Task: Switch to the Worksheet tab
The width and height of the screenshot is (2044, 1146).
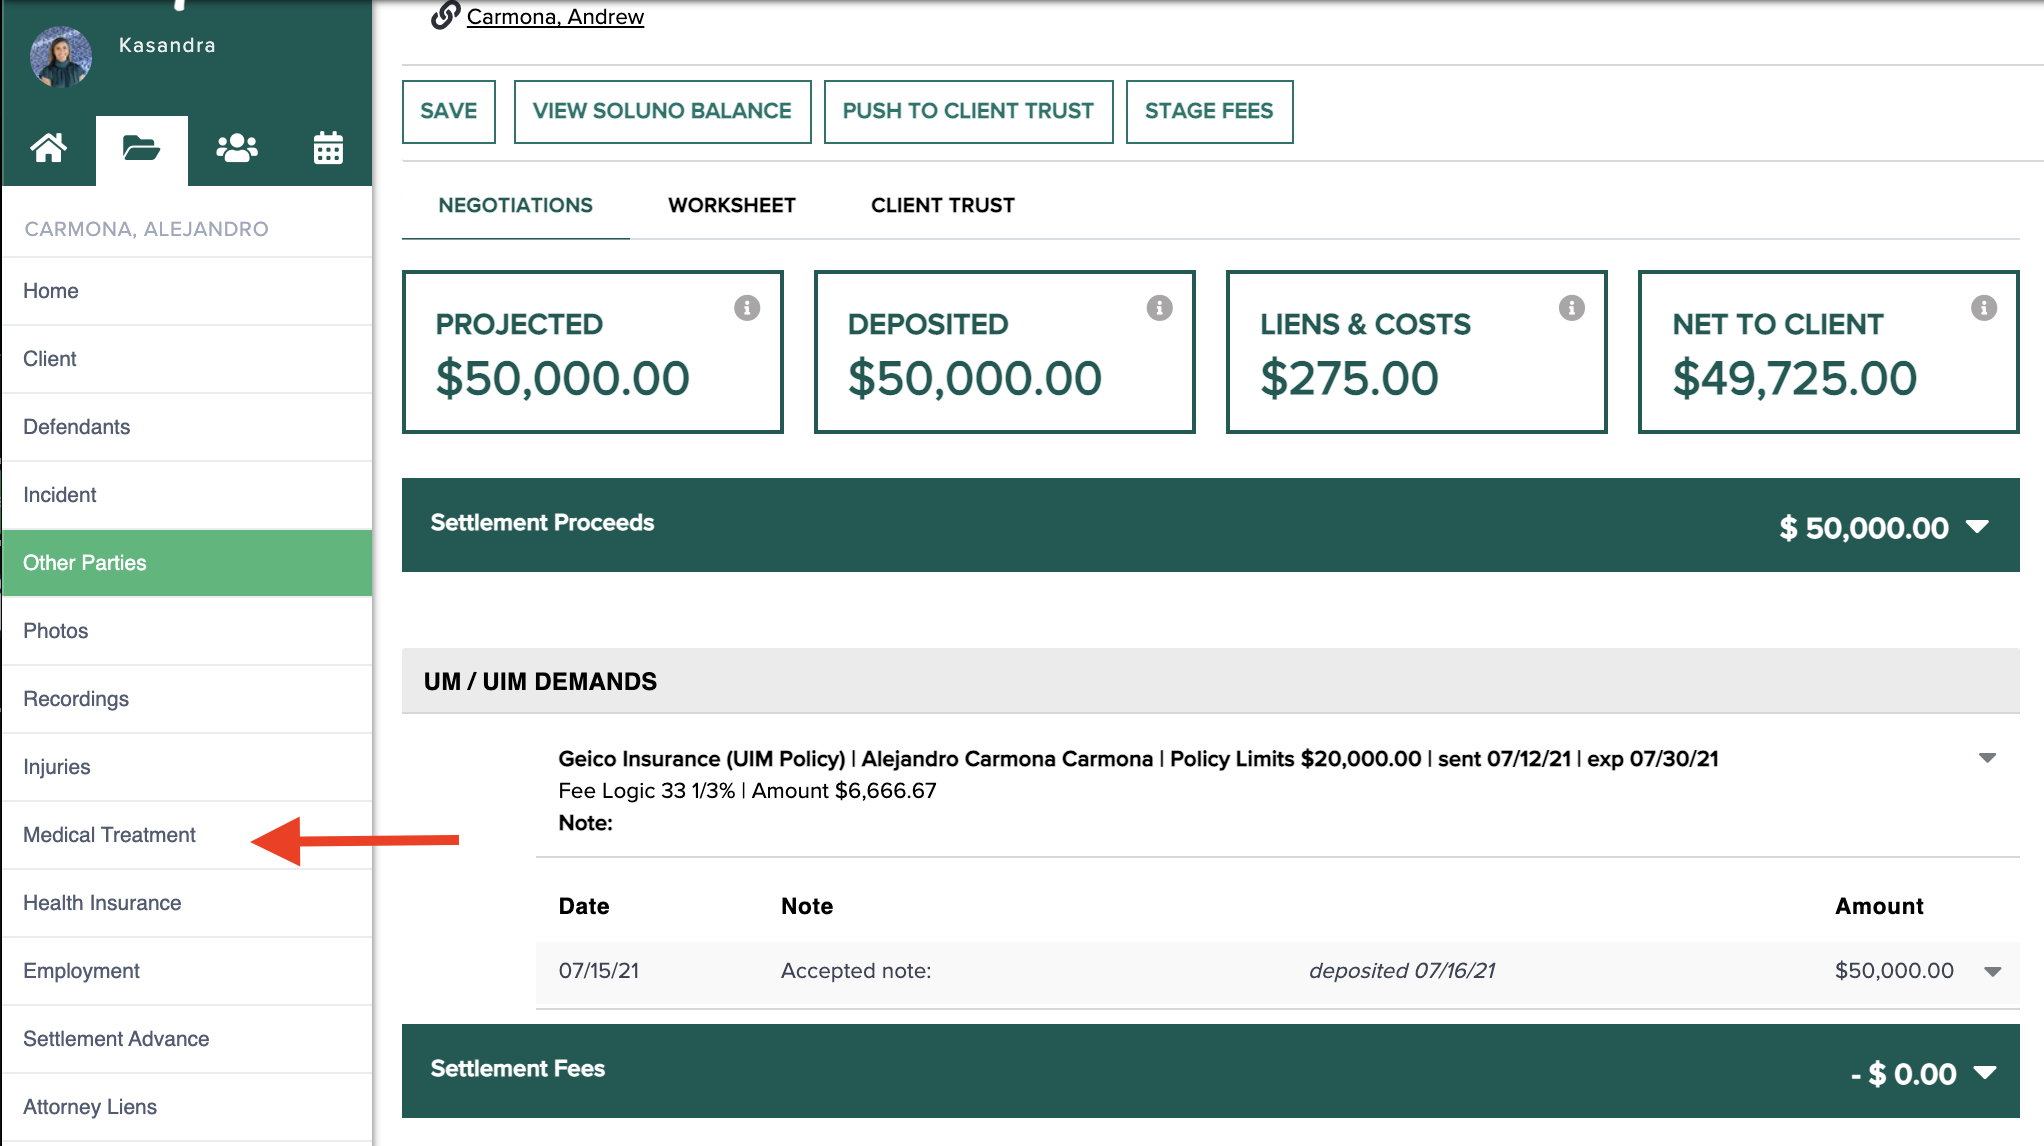Action: click(x=730, y=205)
